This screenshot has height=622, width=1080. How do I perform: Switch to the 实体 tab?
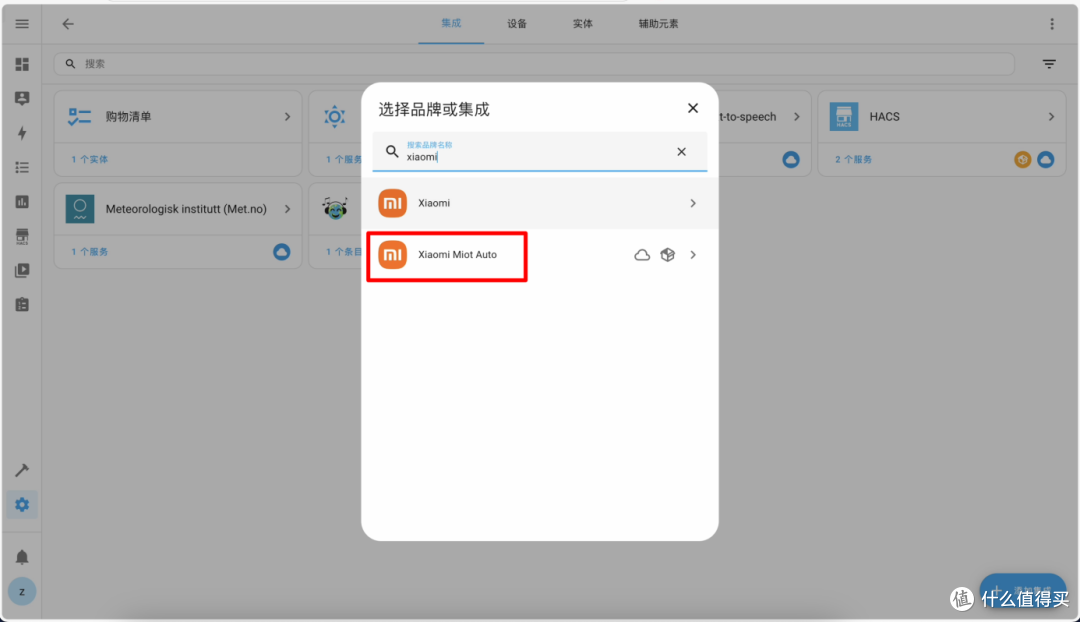[583, 23]
